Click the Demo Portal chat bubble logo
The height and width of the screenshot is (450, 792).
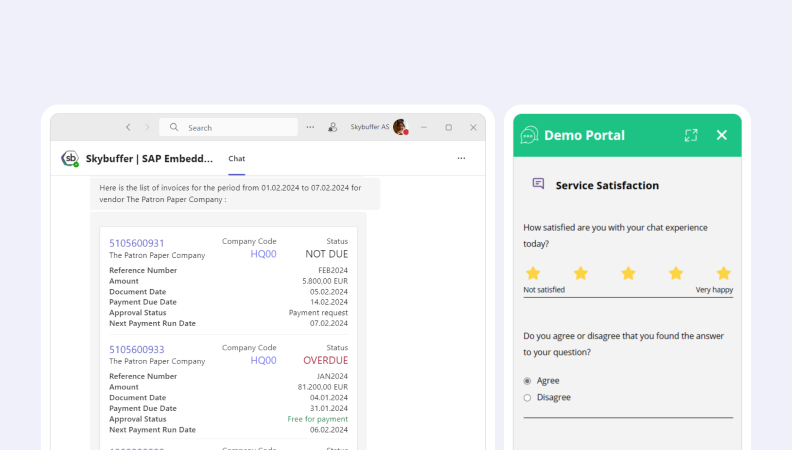(529, 135)
